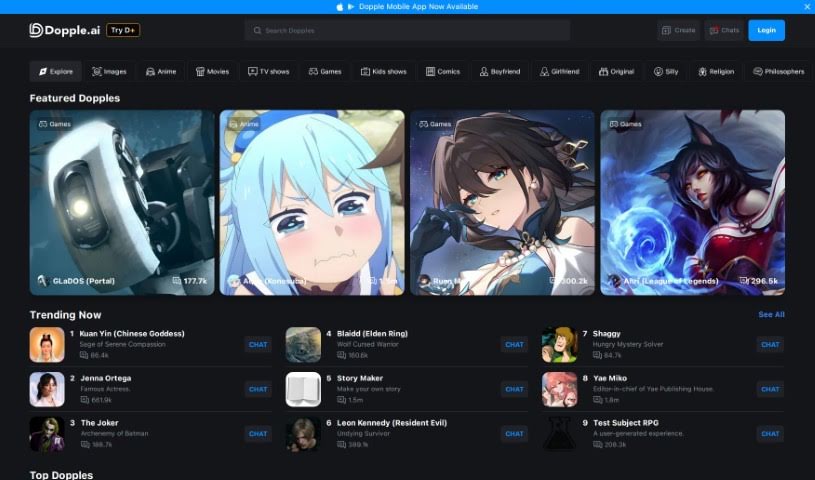Open the Create button

pyautogui.click(x=678, y=30)
